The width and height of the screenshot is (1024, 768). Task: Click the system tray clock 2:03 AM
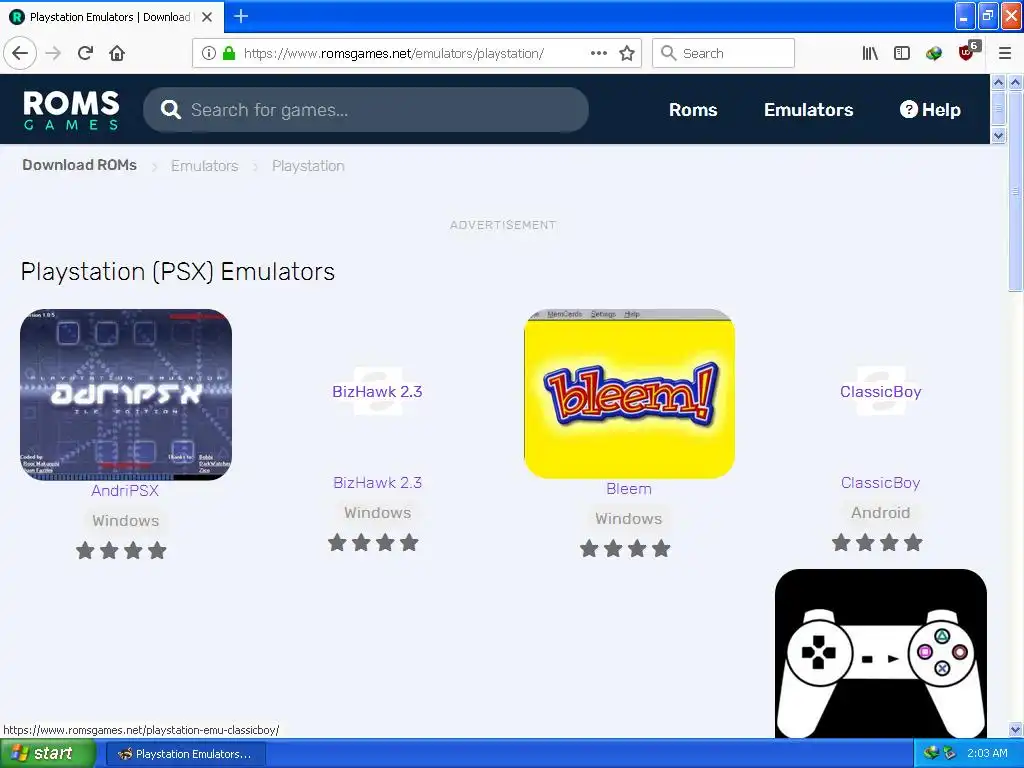(x=987, y=753)
